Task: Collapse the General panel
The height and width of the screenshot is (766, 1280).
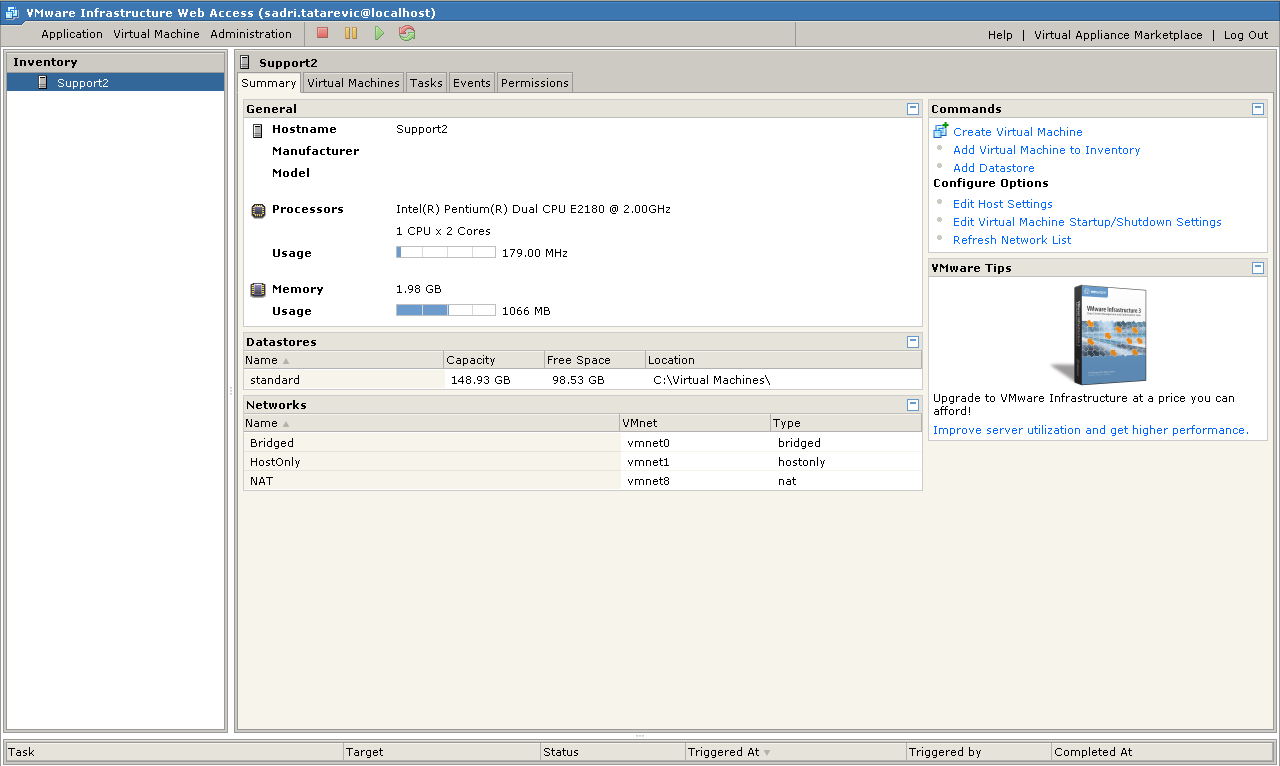Action: tap(913, 109)
